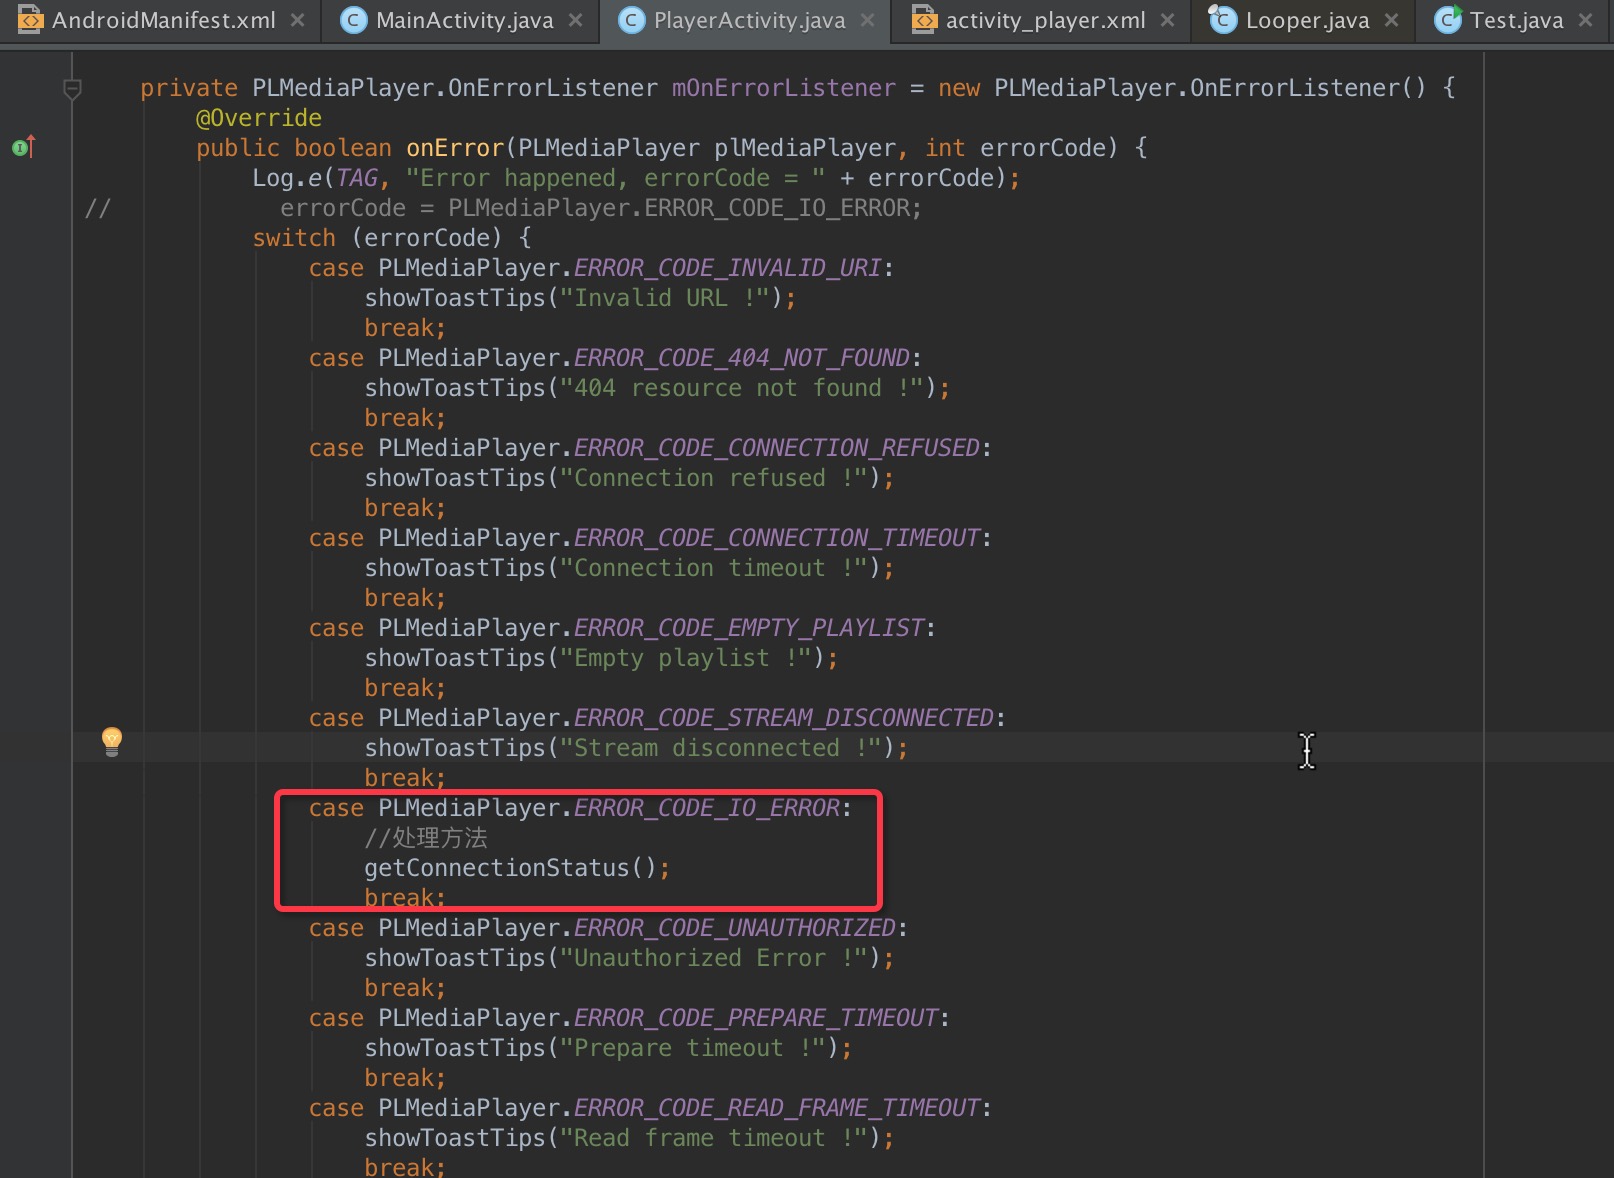Viewport: 1614px width, 1178px height.
Task: Click the "Read frame timeout !" string
Action: (714, 1138)
